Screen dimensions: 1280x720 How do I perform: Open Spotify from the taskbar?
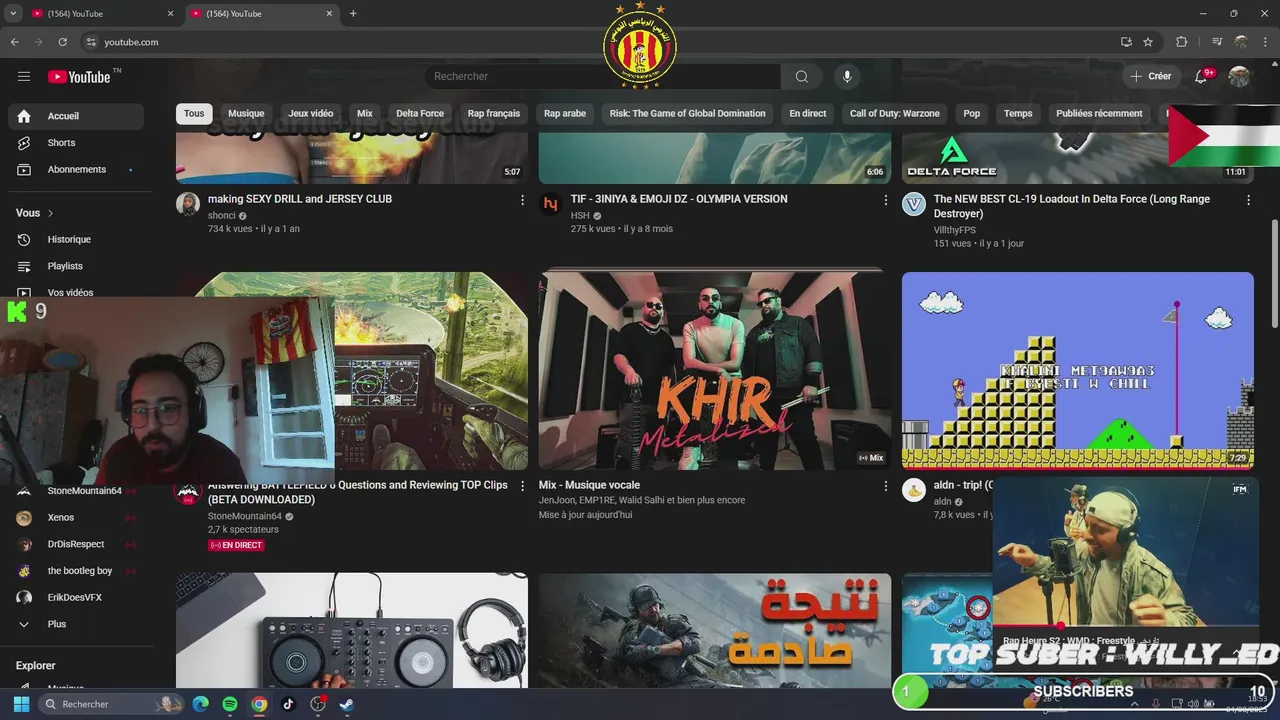pyautogui.click(x=230, y=704)
